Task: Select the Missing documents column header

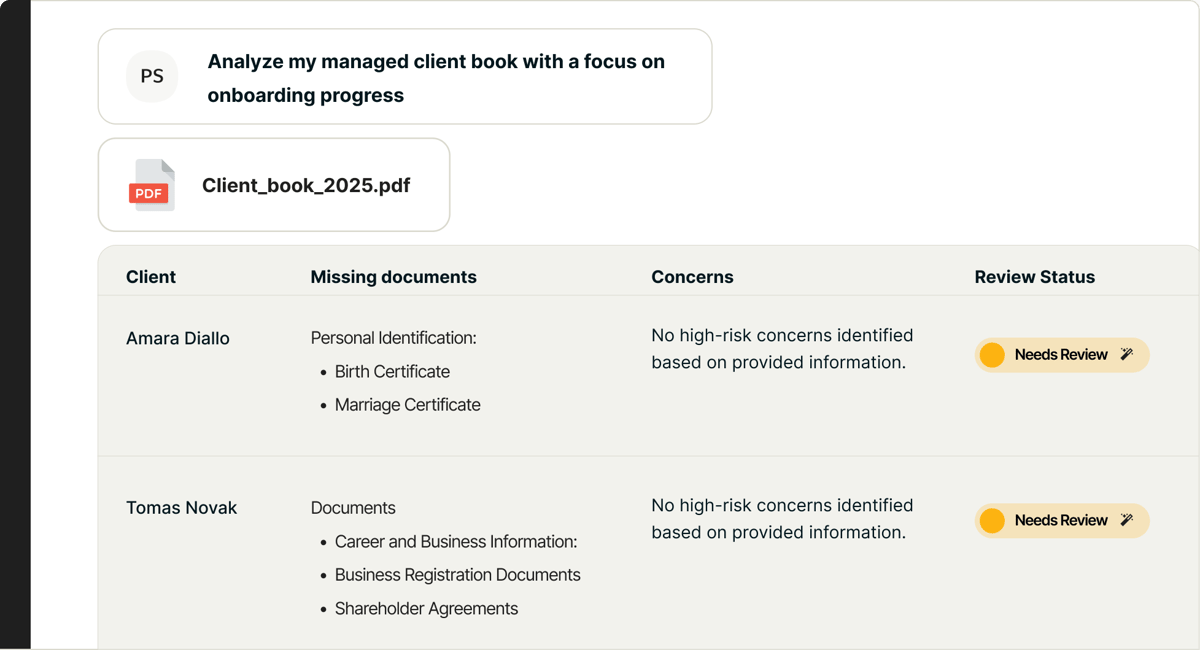Action: [x=393, y=277]
